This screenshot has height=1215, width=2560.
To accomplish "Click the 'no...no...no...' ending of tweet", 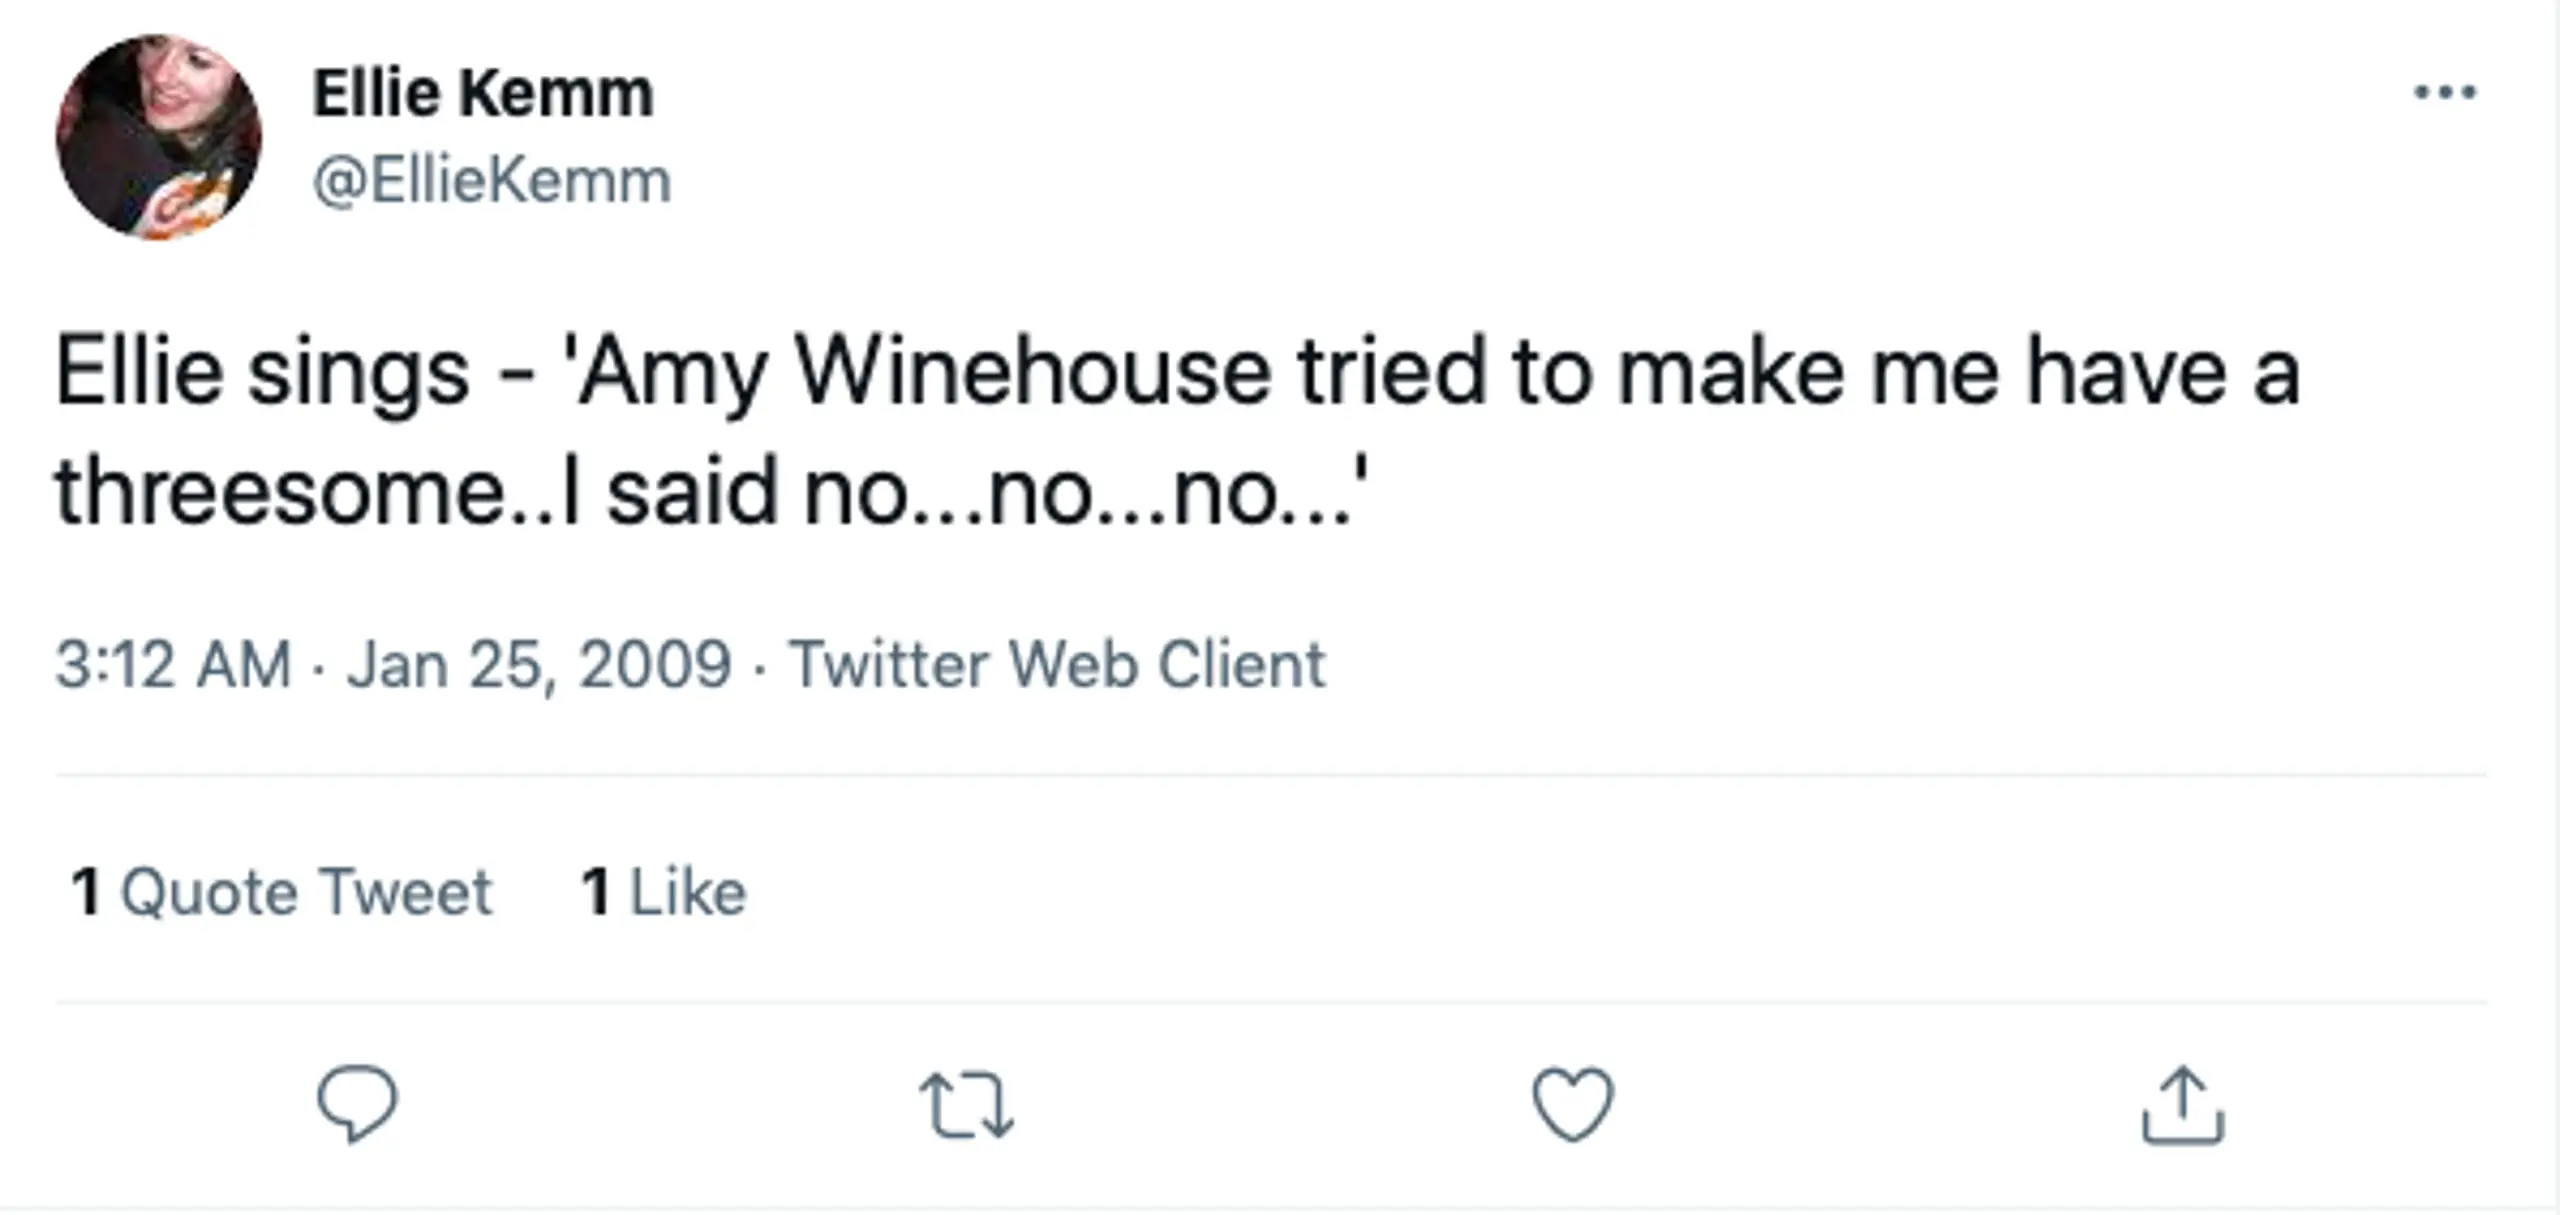I will pos(1075,491).
